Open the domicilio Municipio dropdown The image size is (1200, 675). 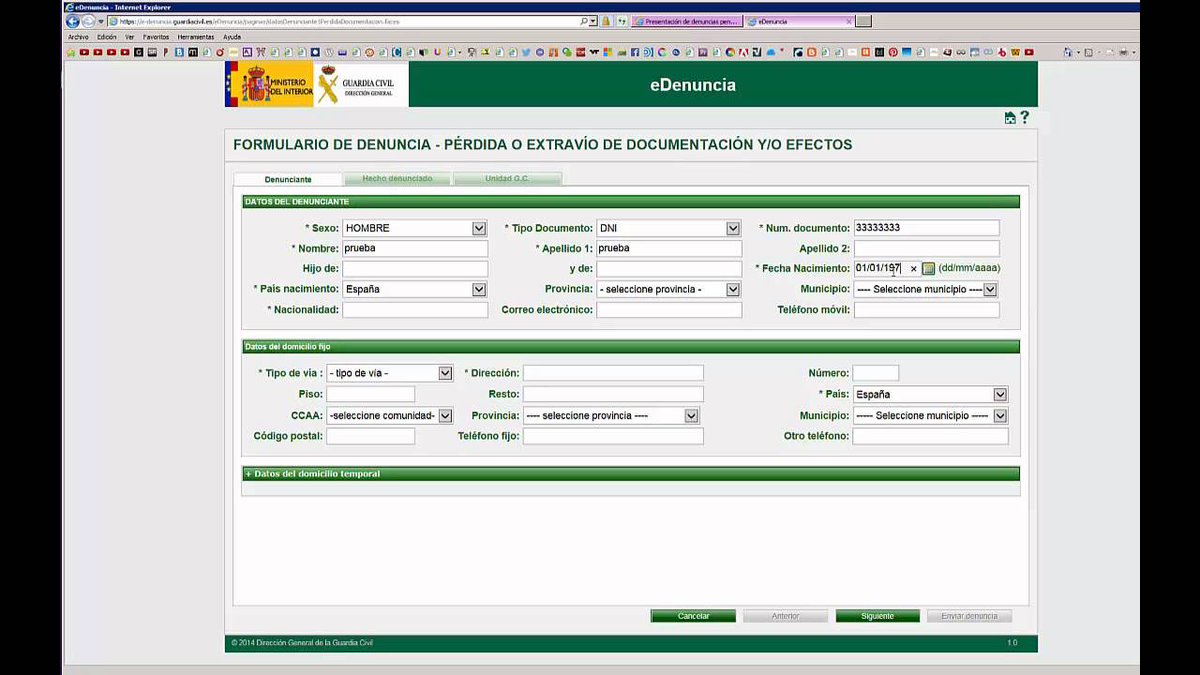point(930,415)
